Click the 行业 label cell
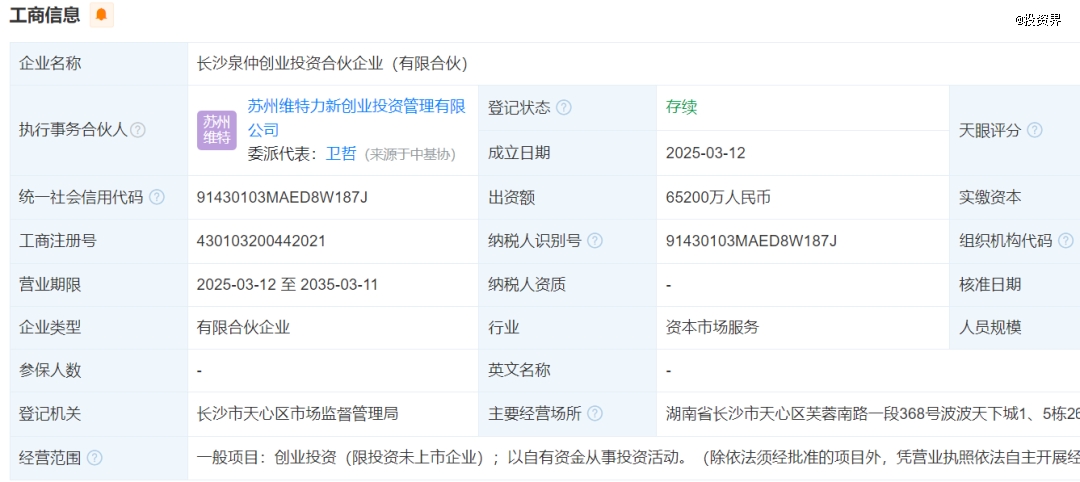Viewport: 1080px width, 482px height. click(x=568, y=328)
